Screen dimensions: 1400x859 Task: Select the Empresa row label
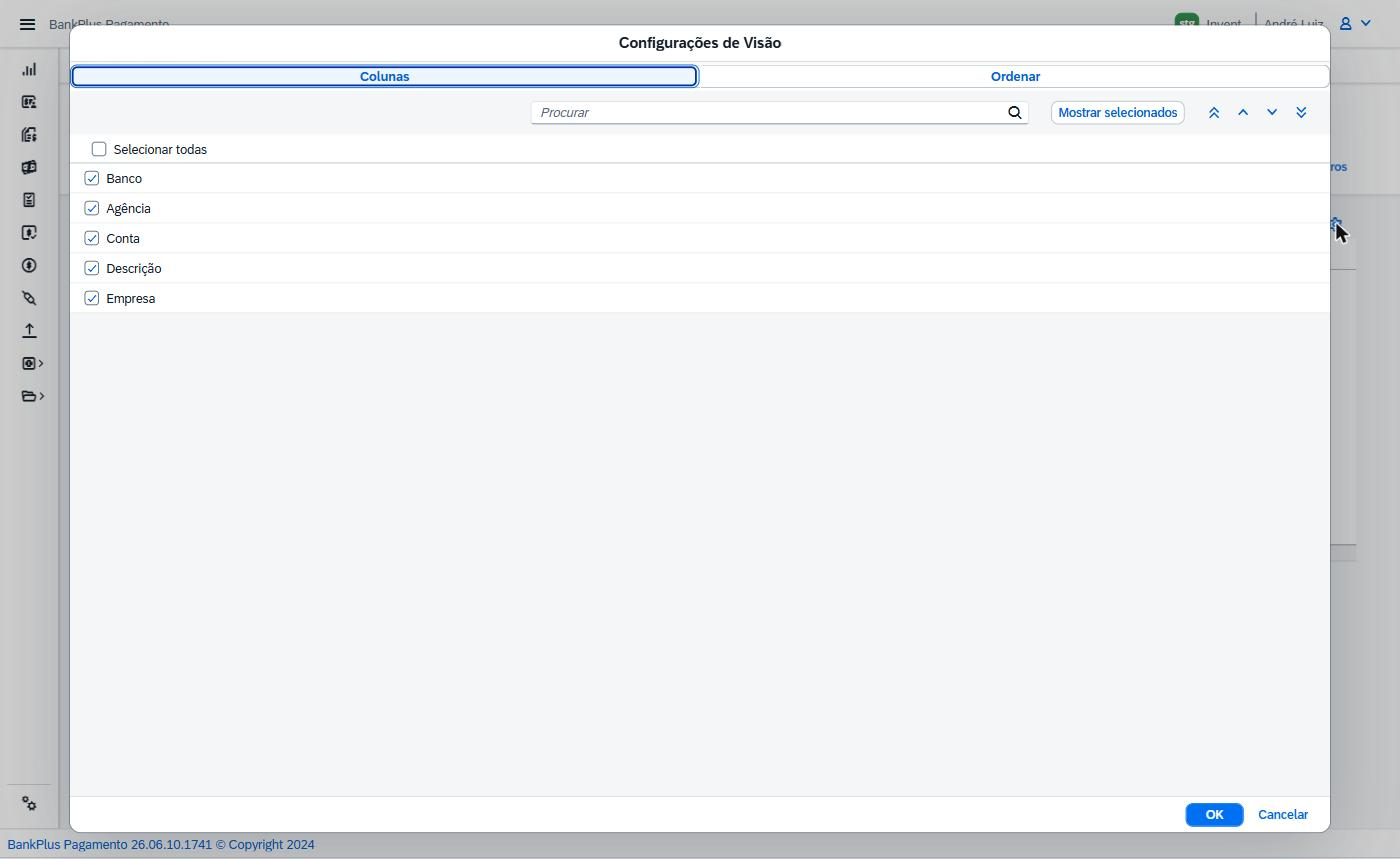click(131, 298)
